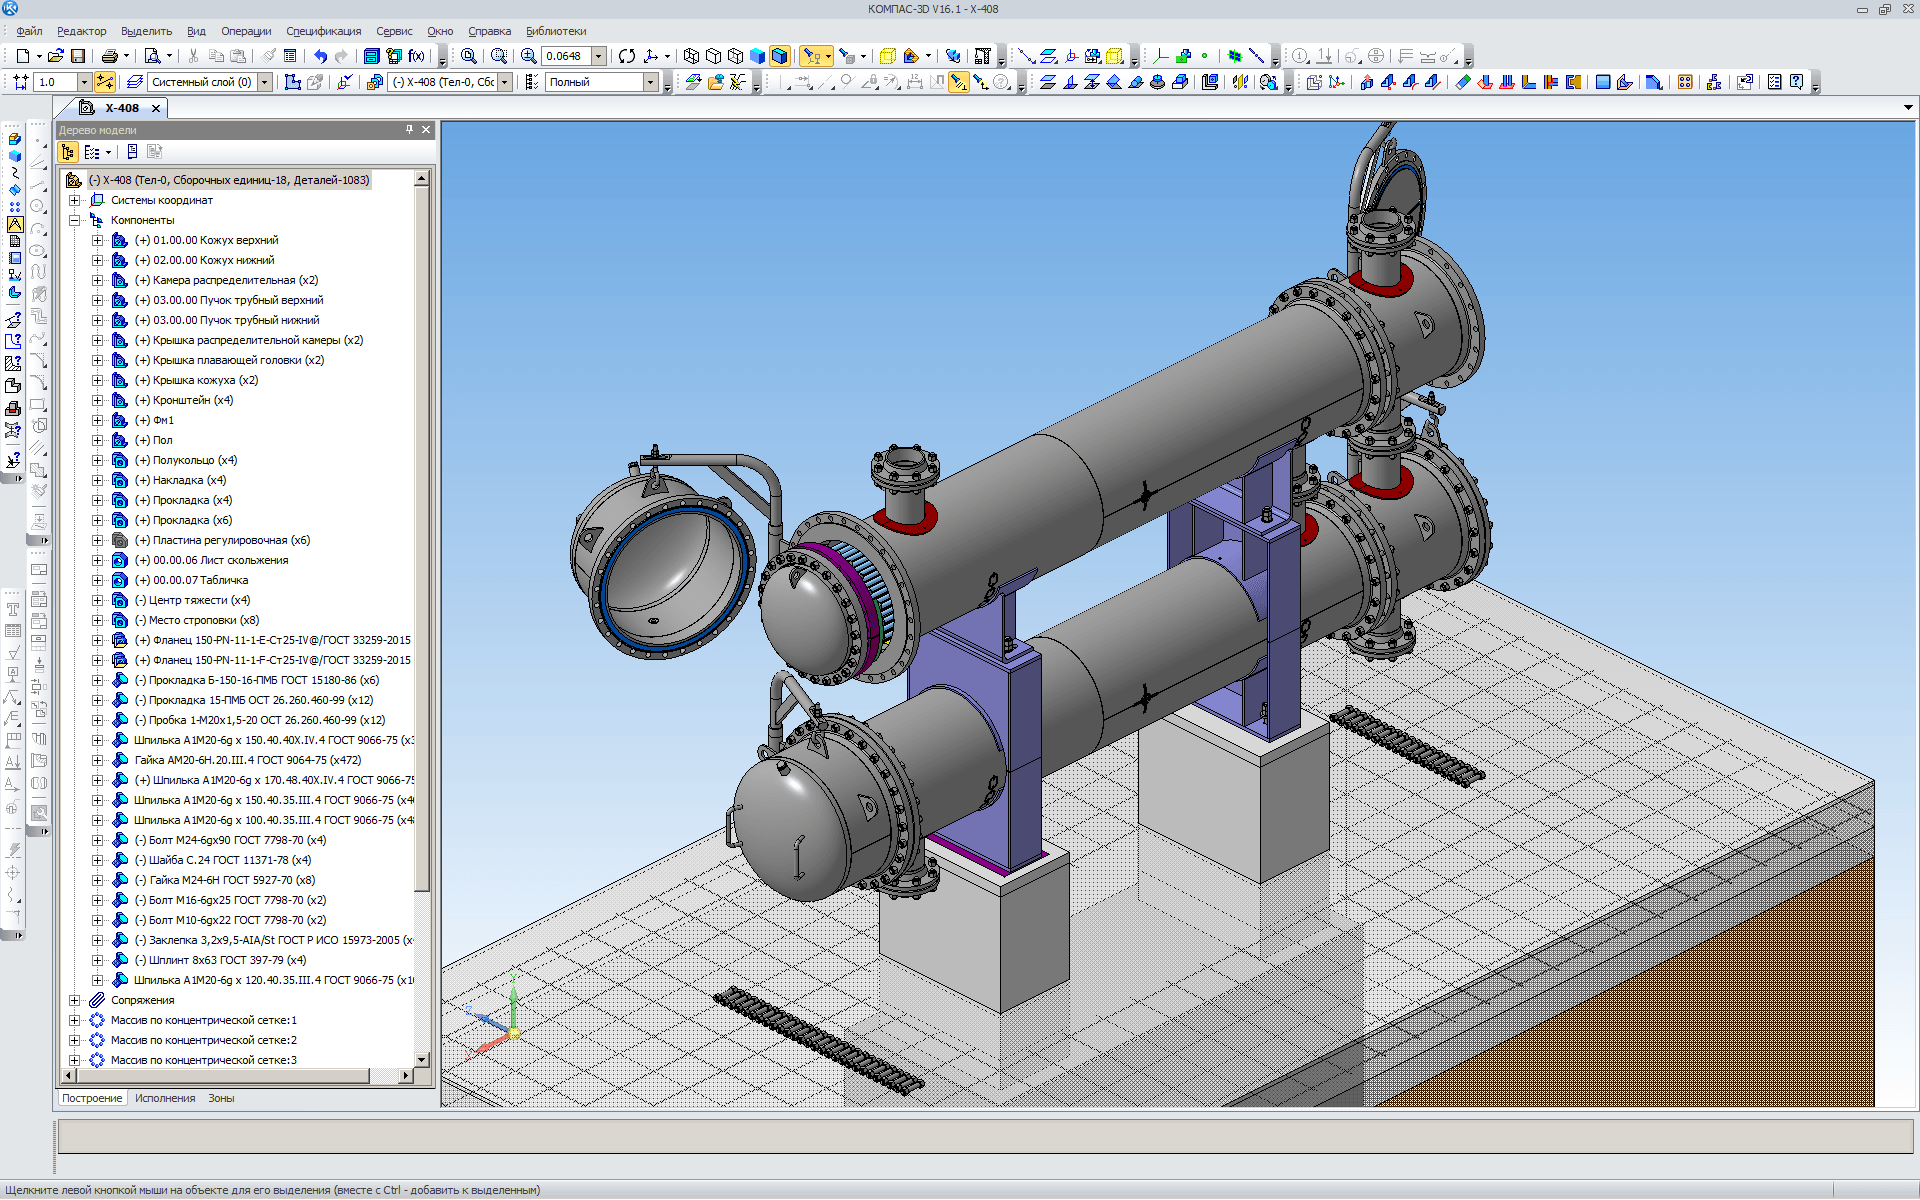Open the Полный display mode combo box

[x=651, y=82]
